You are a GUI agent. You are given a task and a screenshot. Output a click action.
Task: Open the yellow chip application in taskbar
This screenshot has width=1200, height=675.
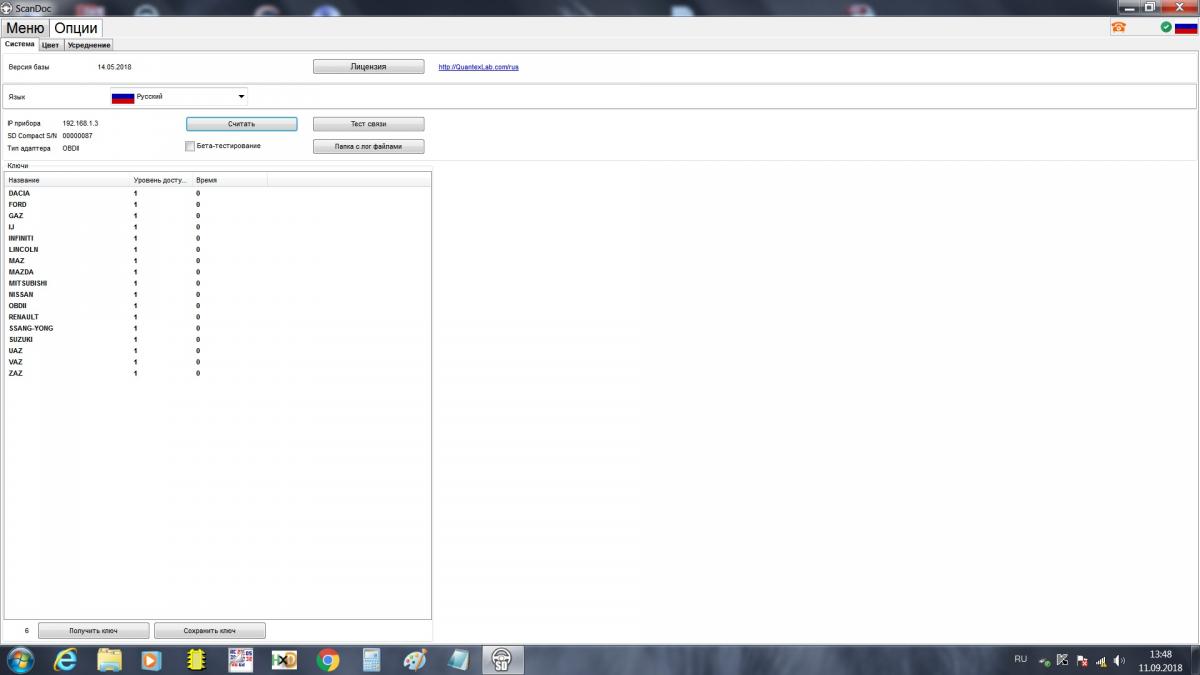click(x=196, y=660)
